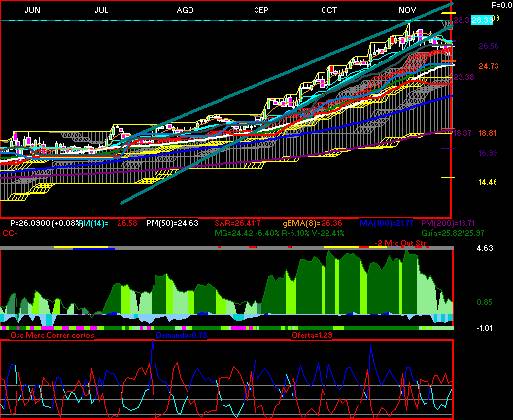
Task: Click the orange 18.81 price level label
Action: click(x=488, y=133)
